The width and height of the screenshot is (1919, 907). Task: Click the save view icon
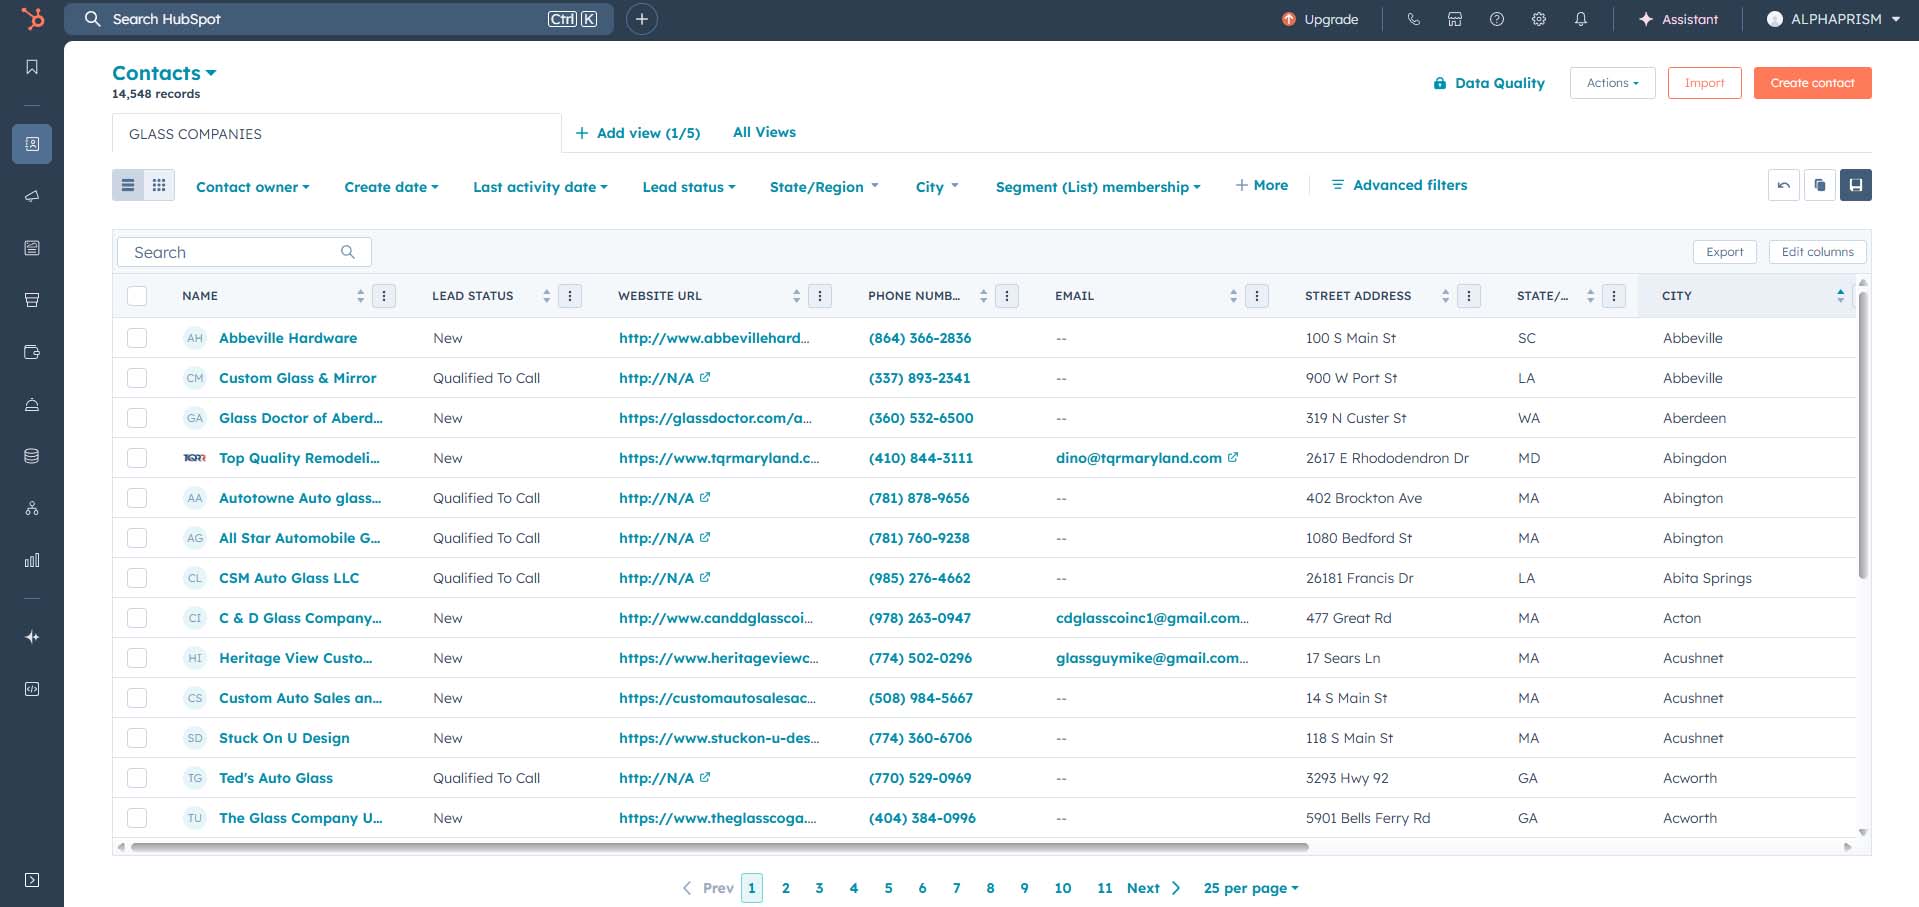(x=1856, y=185)
